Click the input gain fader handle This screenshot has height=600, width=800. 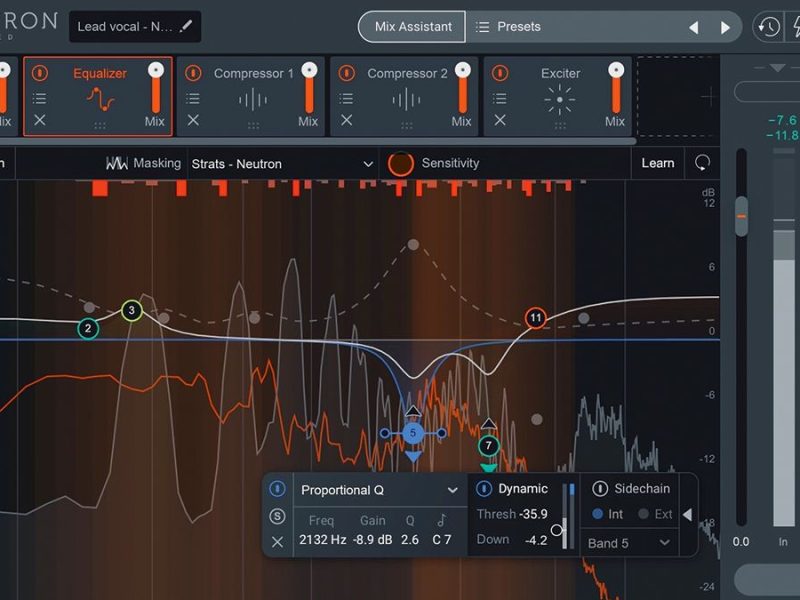(x=741, y=216)
